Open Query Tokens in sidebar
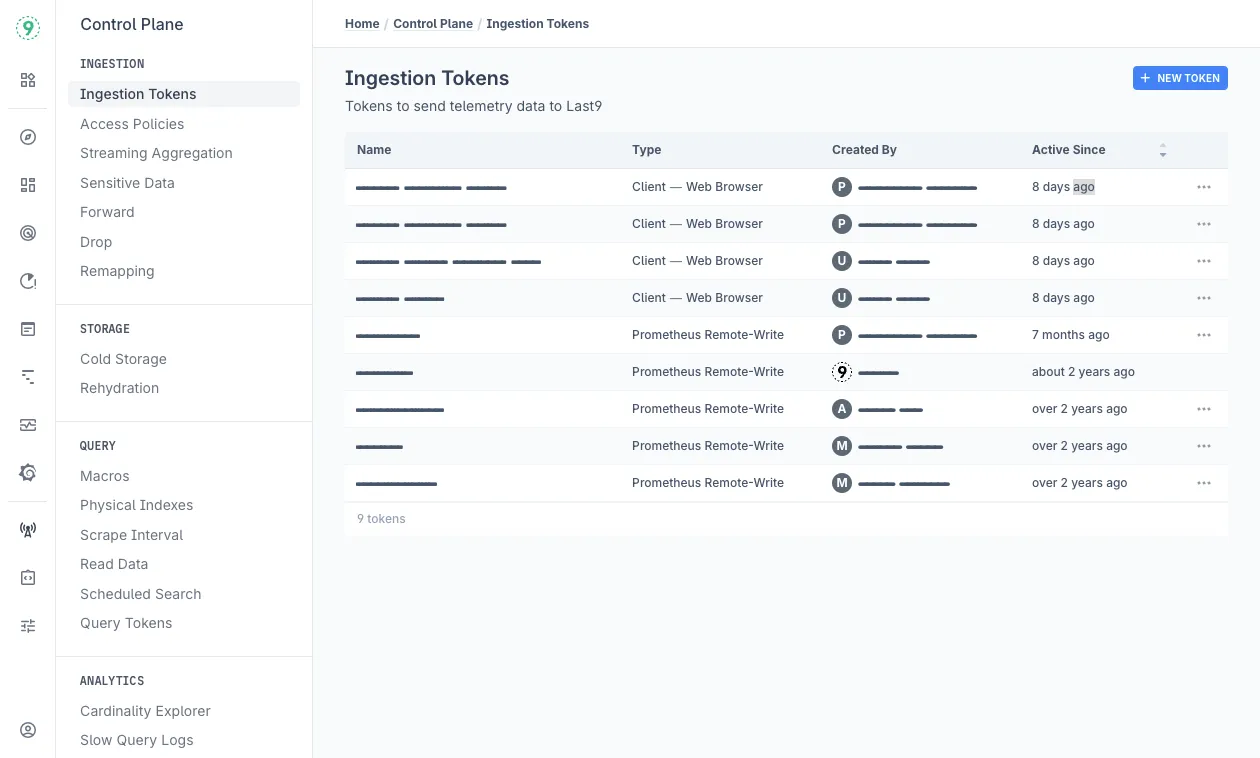This screenshot has width=1260, height=758. (126, 623)
